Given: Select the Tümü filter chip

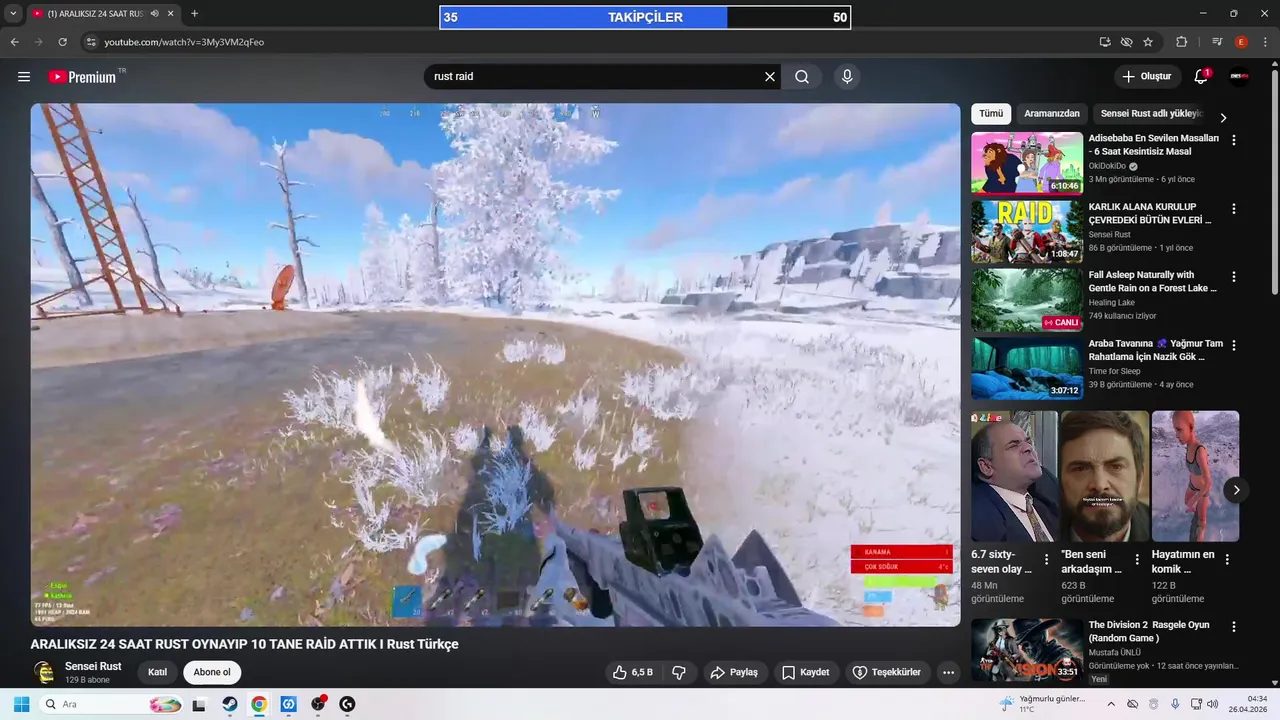Looking at the screenshot, I should [x=991, y=114].
